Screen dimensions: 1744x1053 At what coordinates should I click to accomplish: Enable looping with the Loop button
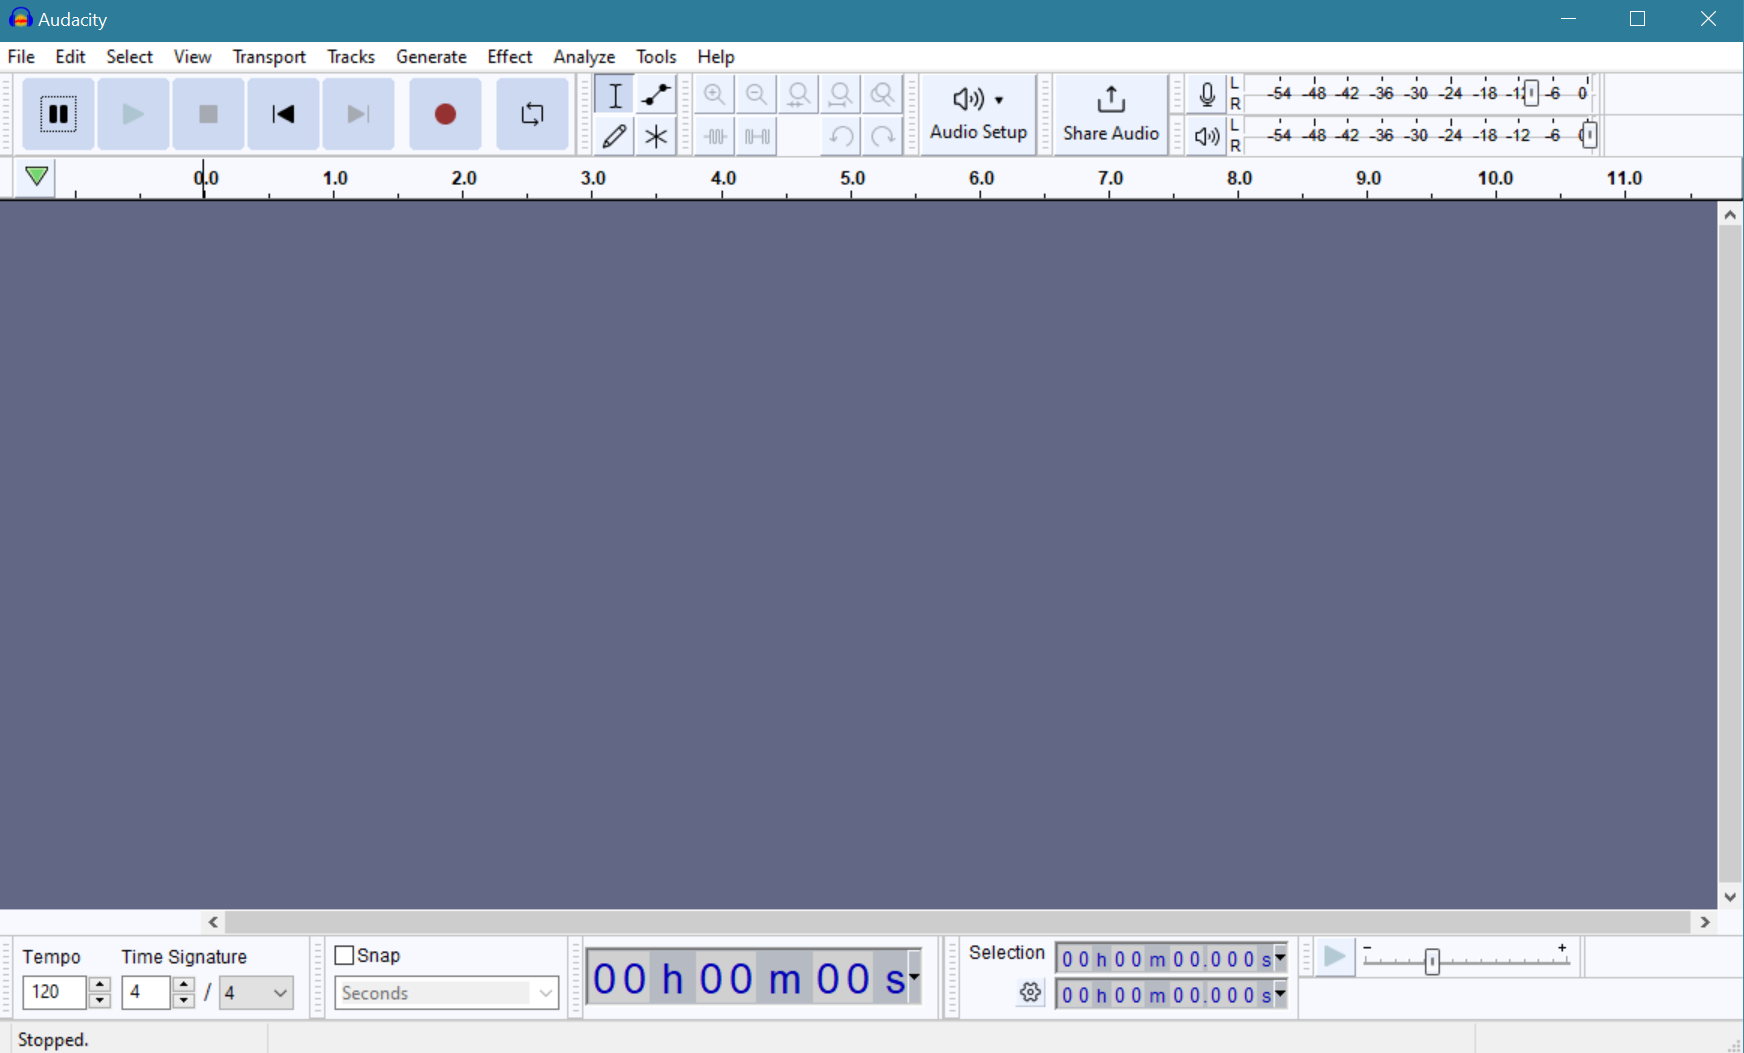tap(532, 114)
